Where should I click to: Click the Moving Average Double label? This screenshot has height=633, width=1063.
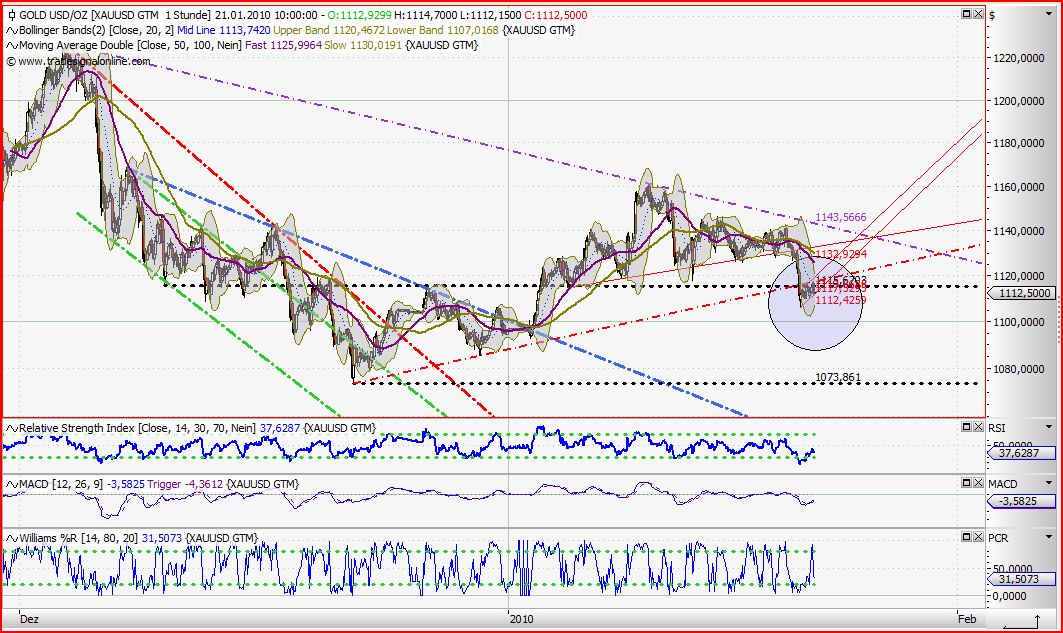[76, 45]
